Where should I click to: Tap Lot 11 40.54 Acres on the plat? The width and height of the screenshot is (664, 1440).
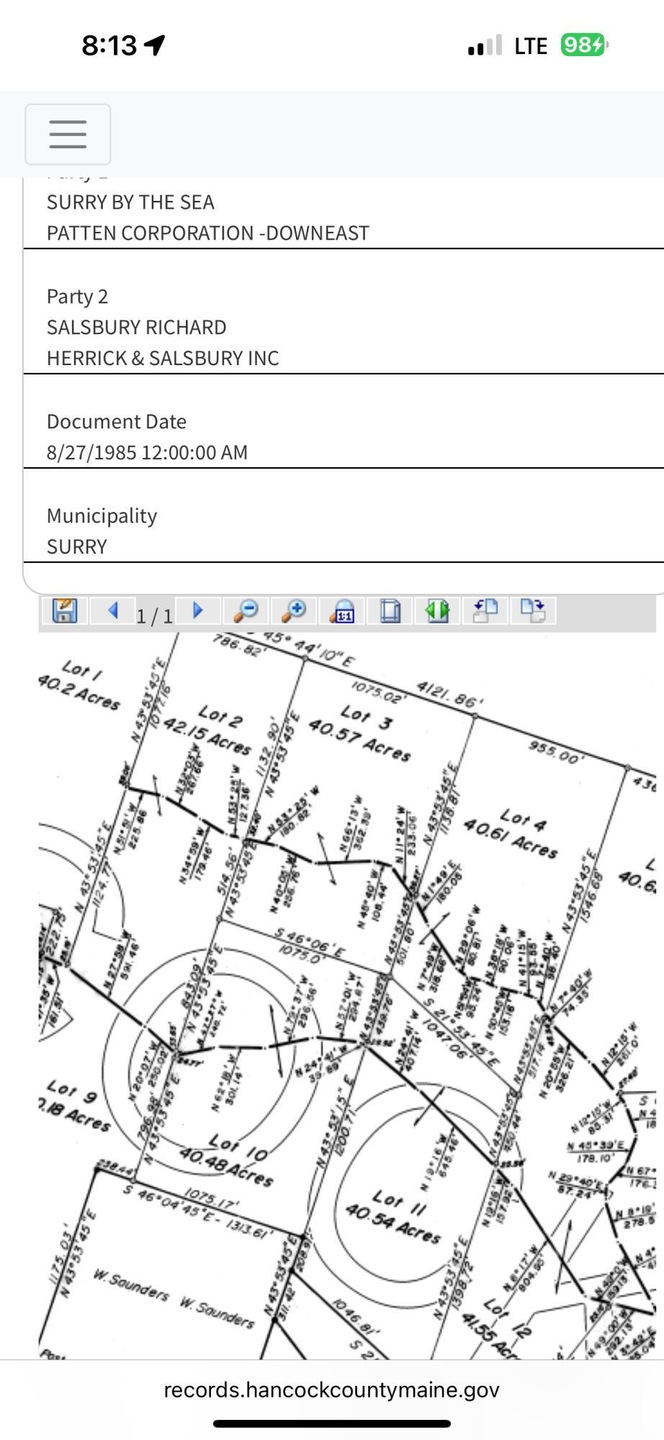click(405, 1216)
